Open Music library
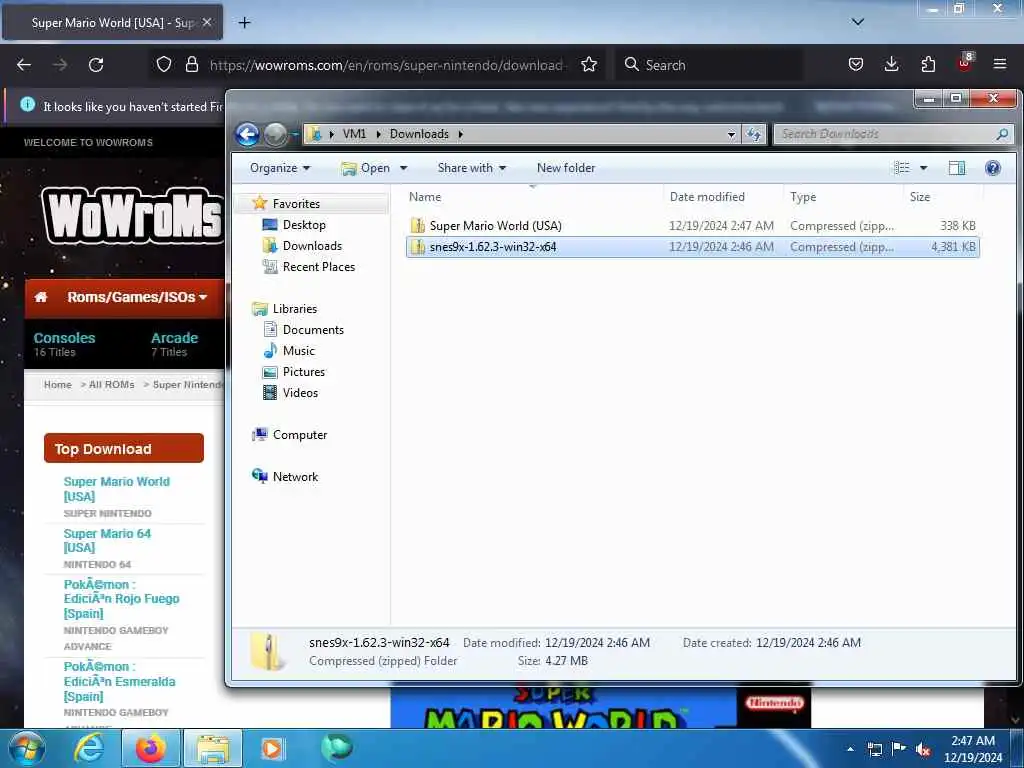This screenshot has width=1024, height=768. point(298,351)
